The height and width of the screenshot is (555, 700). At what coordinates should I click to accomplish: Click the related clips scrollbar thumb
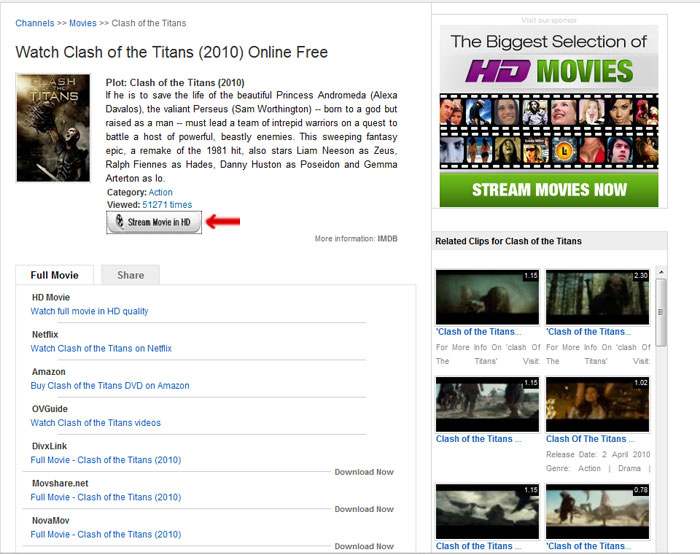pos(661,312)
